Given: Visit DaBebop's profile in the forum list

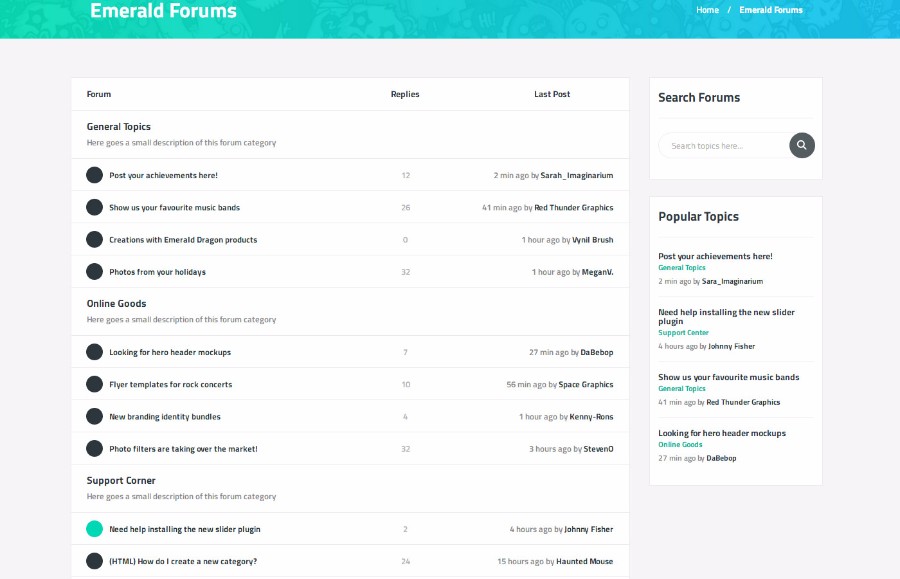Looking at the screenshot, I should coord(596,352).
